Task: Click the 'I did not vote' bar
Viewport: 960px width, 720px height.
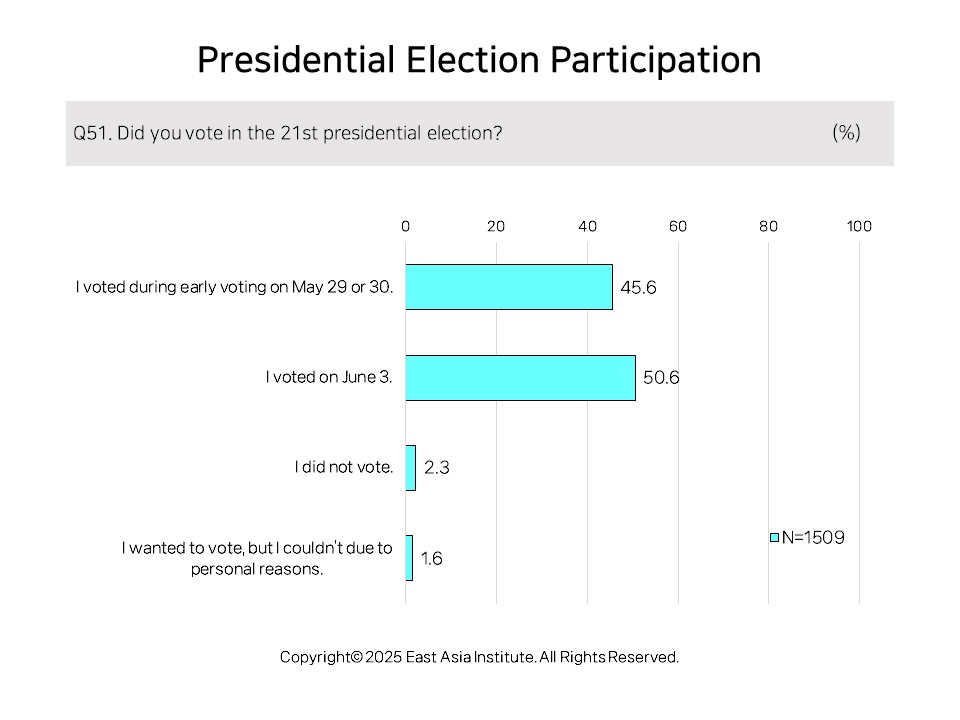Action: point(411,468)
